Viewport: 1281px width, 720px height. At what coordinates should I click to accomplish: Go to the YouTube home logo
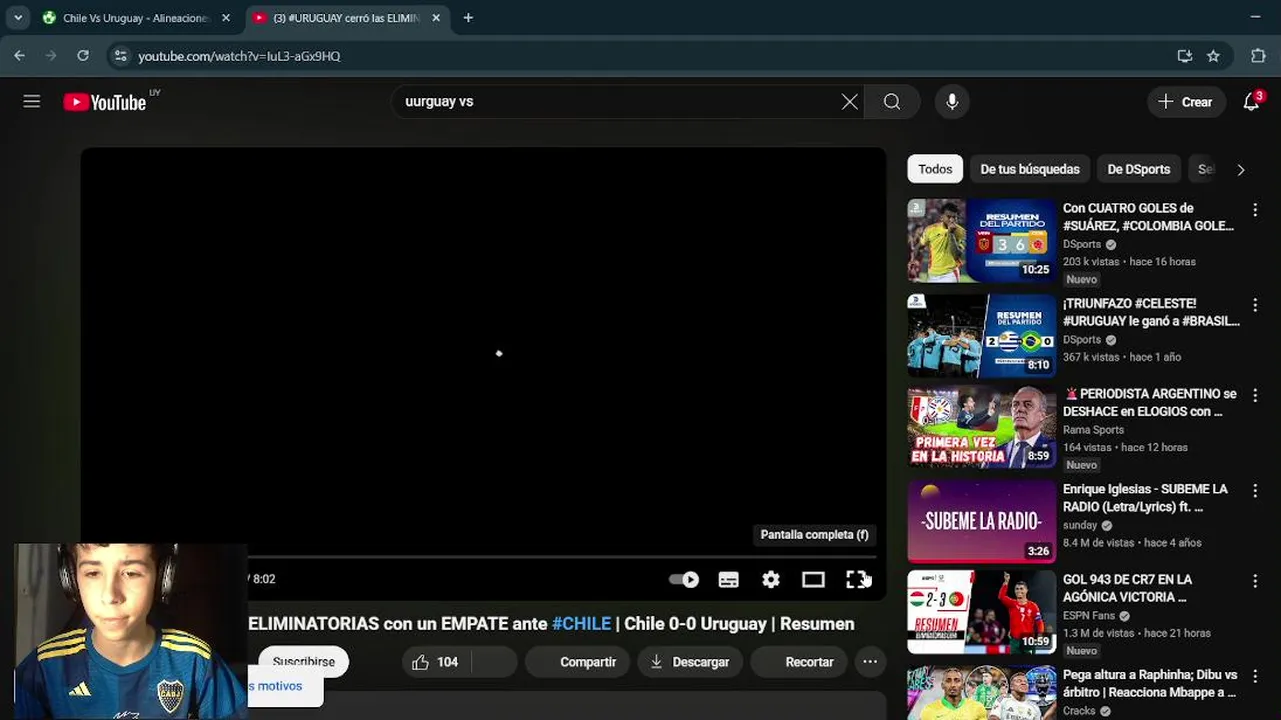tap(105, 101)
